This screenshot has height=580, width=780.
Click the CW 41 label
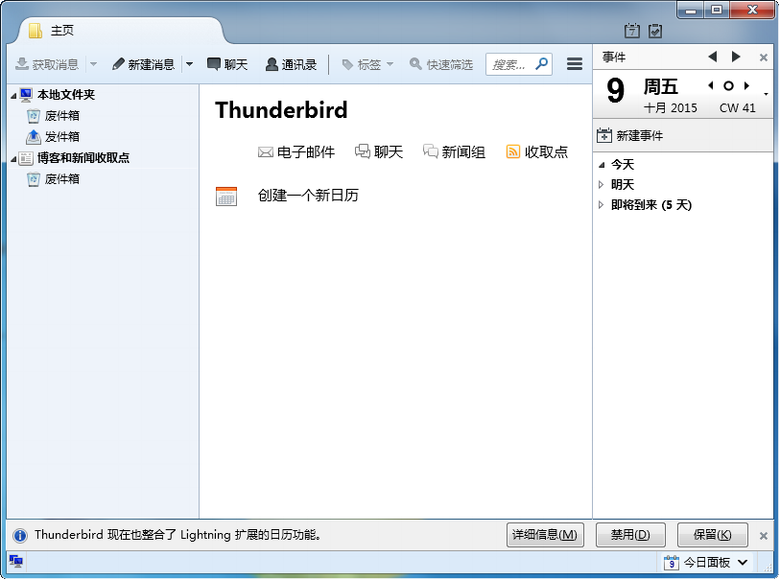(x=737, y=108)
